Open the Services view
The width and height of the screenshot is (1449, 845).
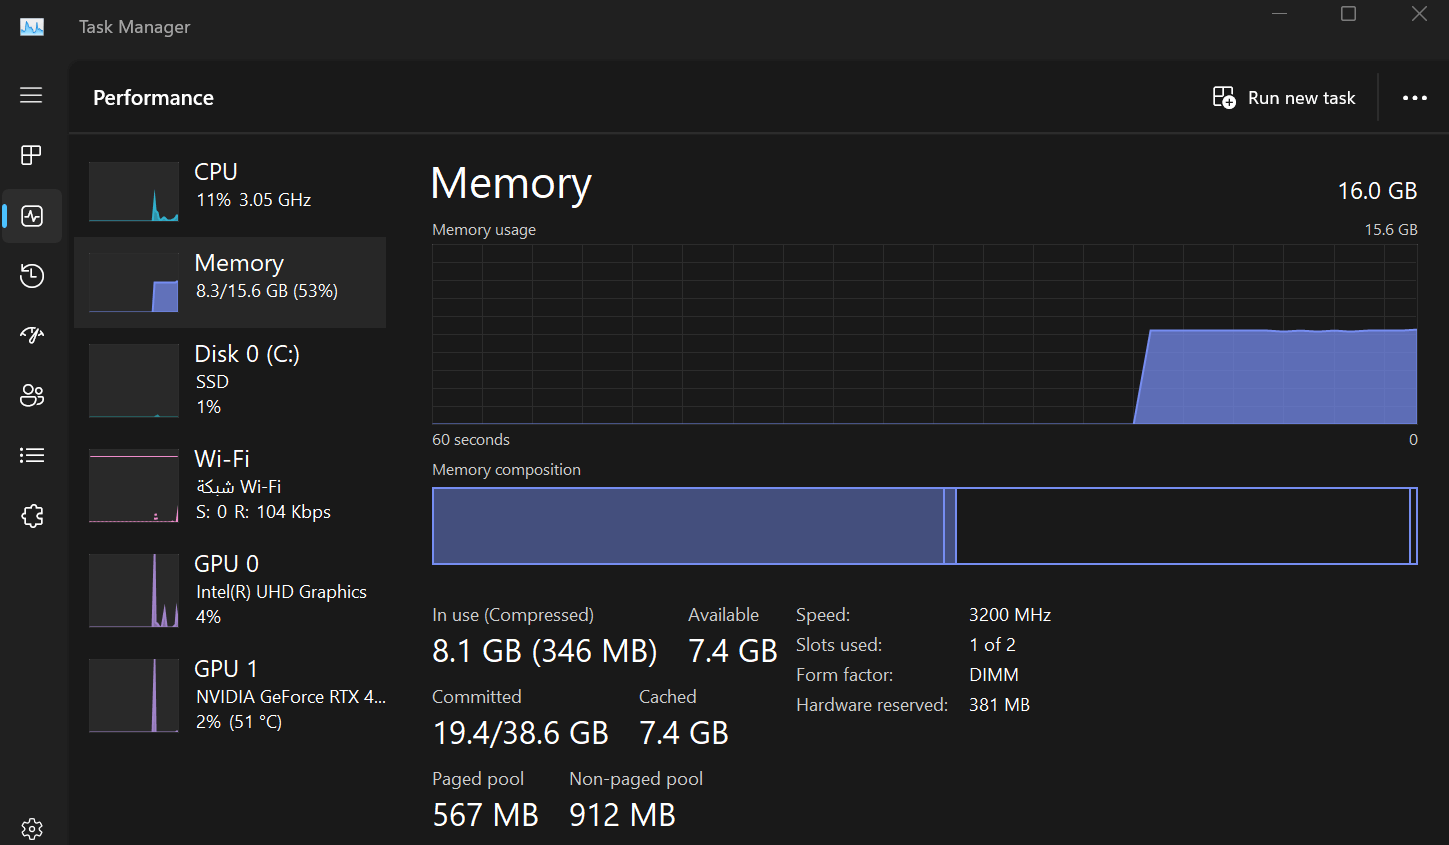(x=31, y=515)
